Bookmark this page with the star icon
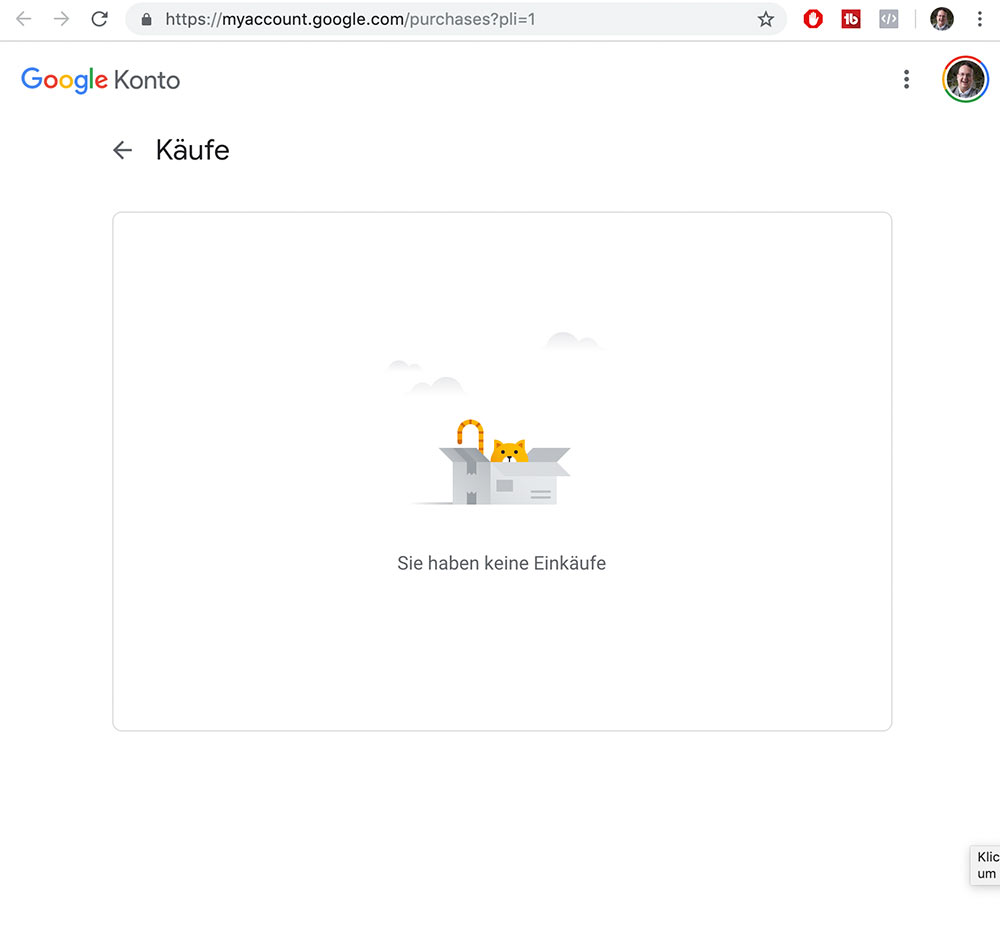Image resolution: width=1000 pixels, height=943 pixels. pos(766,19)
